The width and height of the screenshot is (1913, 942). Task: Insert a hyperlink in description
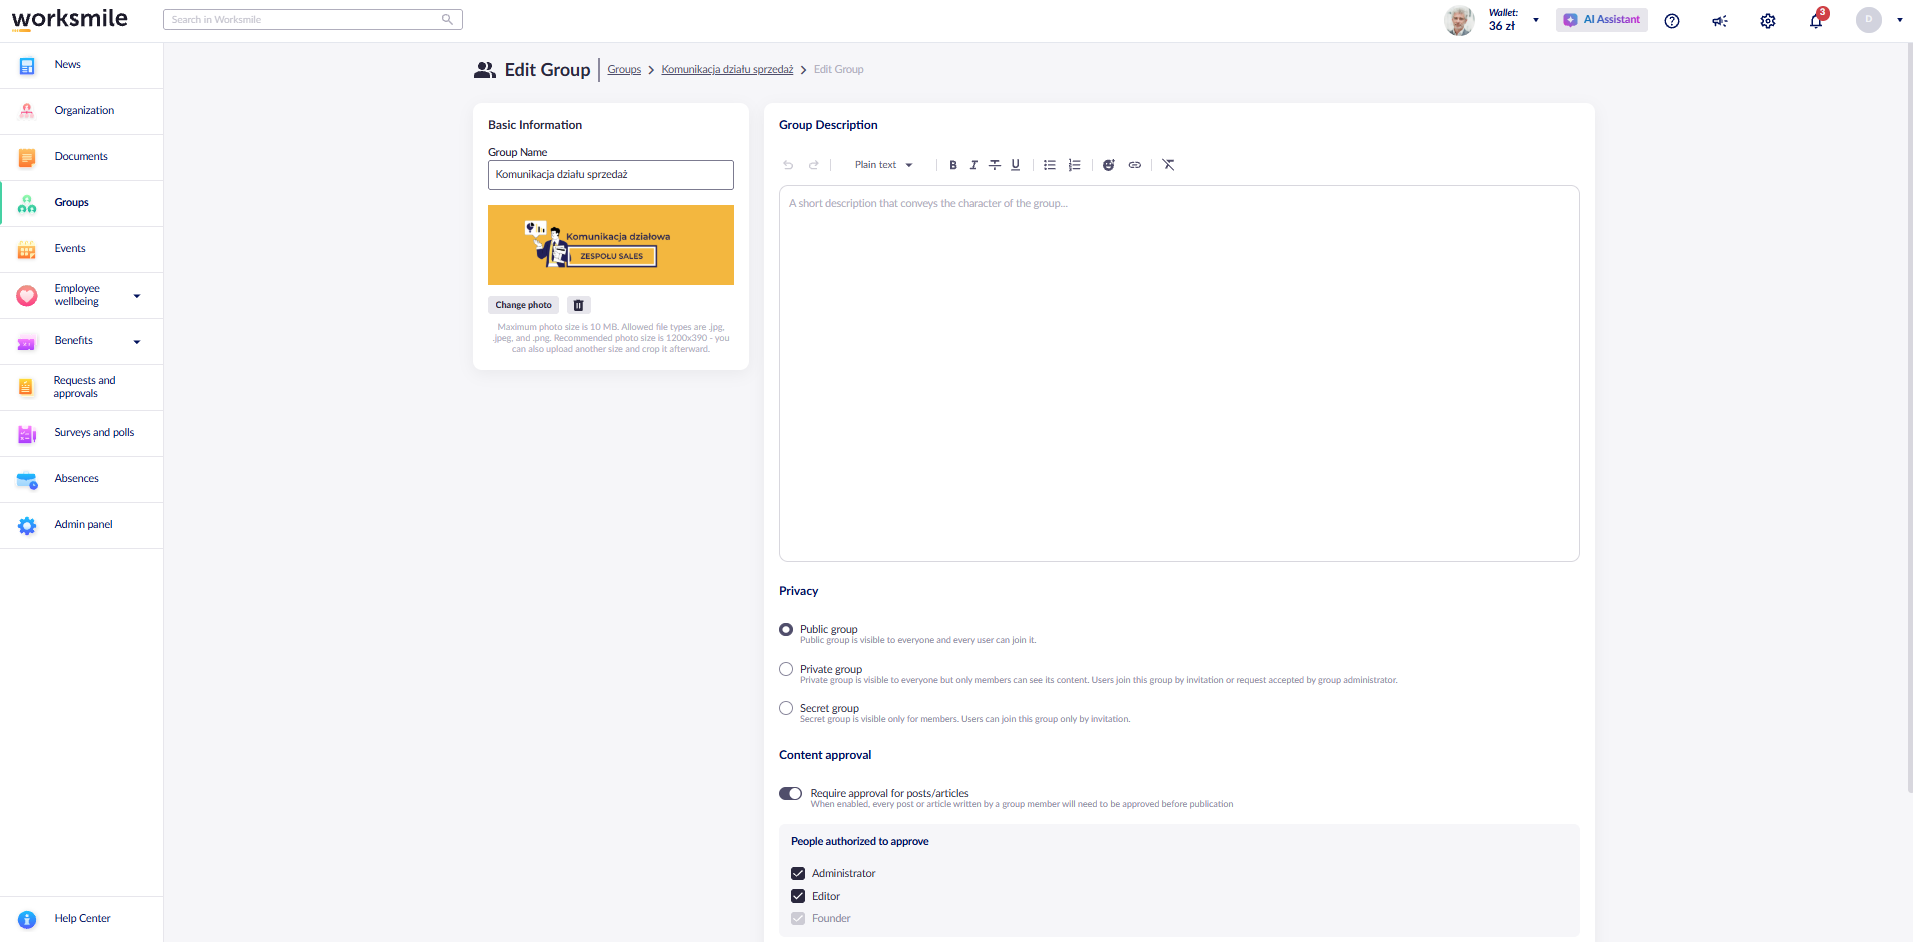click(x=1135, y=165)
